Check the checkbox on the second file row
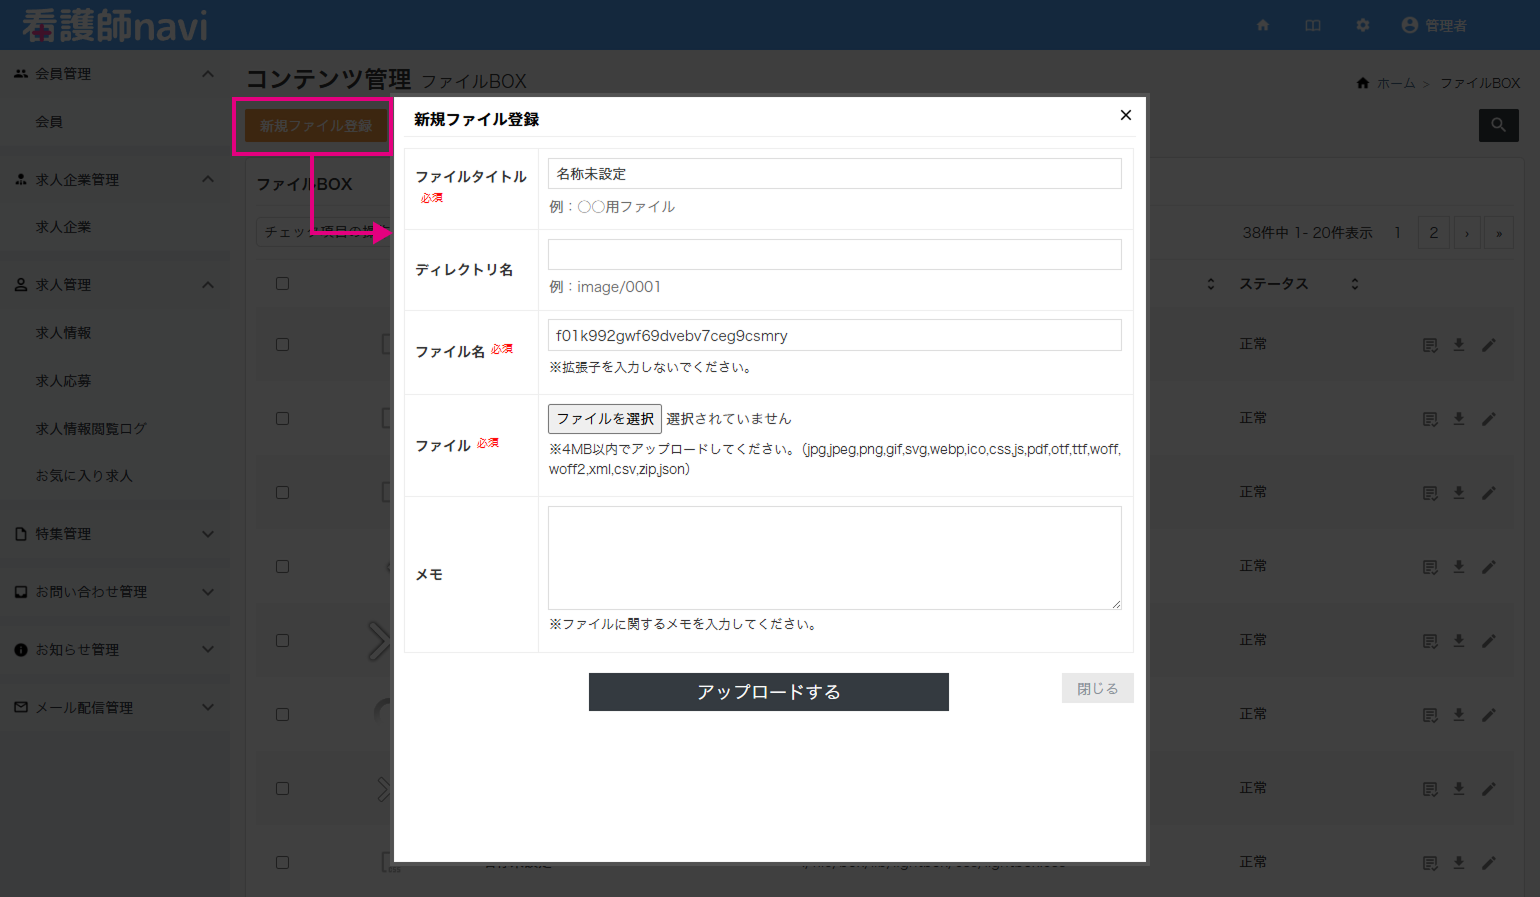This screenshot has width=1540, height=897. tap(282, 418)
